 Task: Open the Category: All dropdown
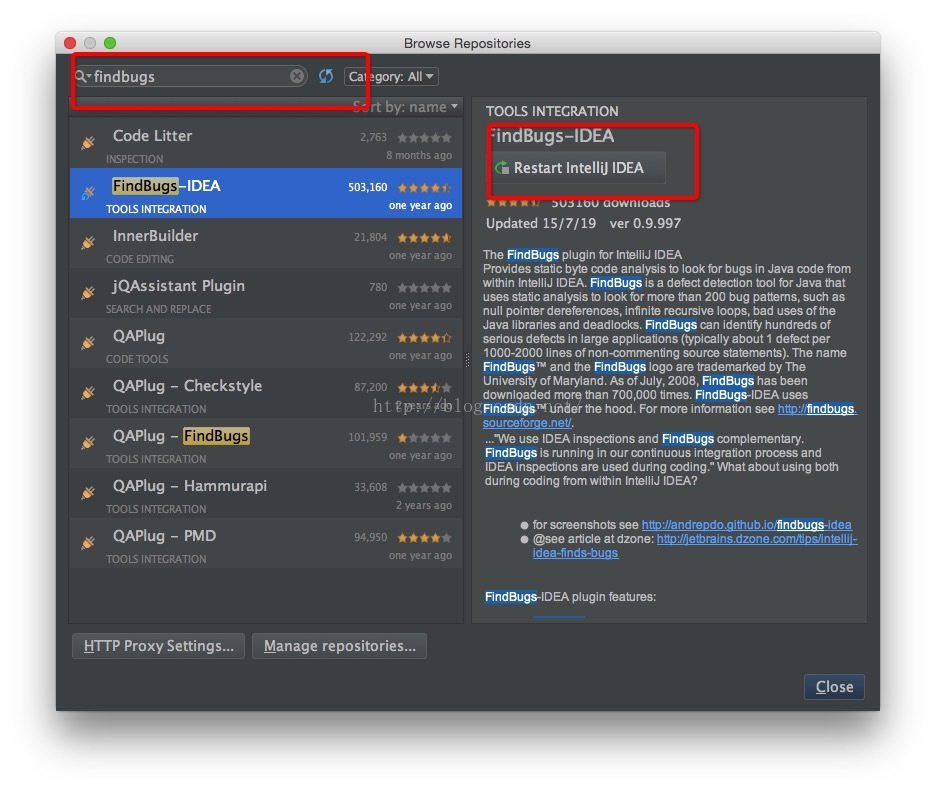[391, 77]
